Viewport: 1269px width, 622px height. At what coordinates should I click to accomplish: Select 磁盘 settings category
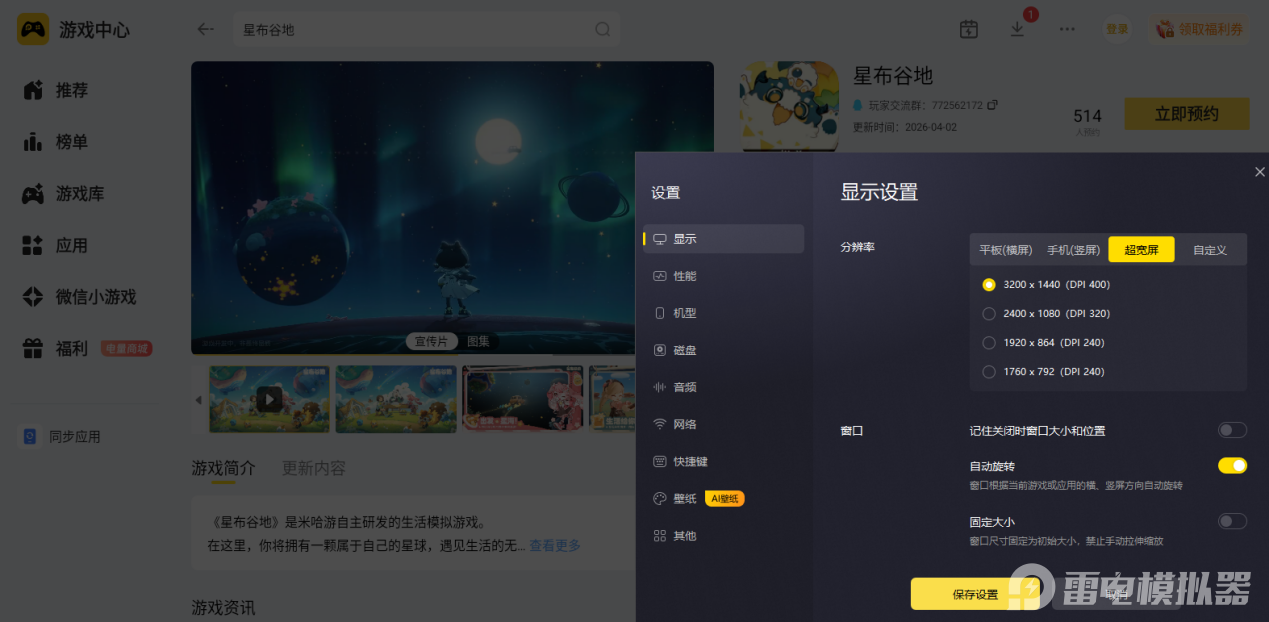(724, 350)
